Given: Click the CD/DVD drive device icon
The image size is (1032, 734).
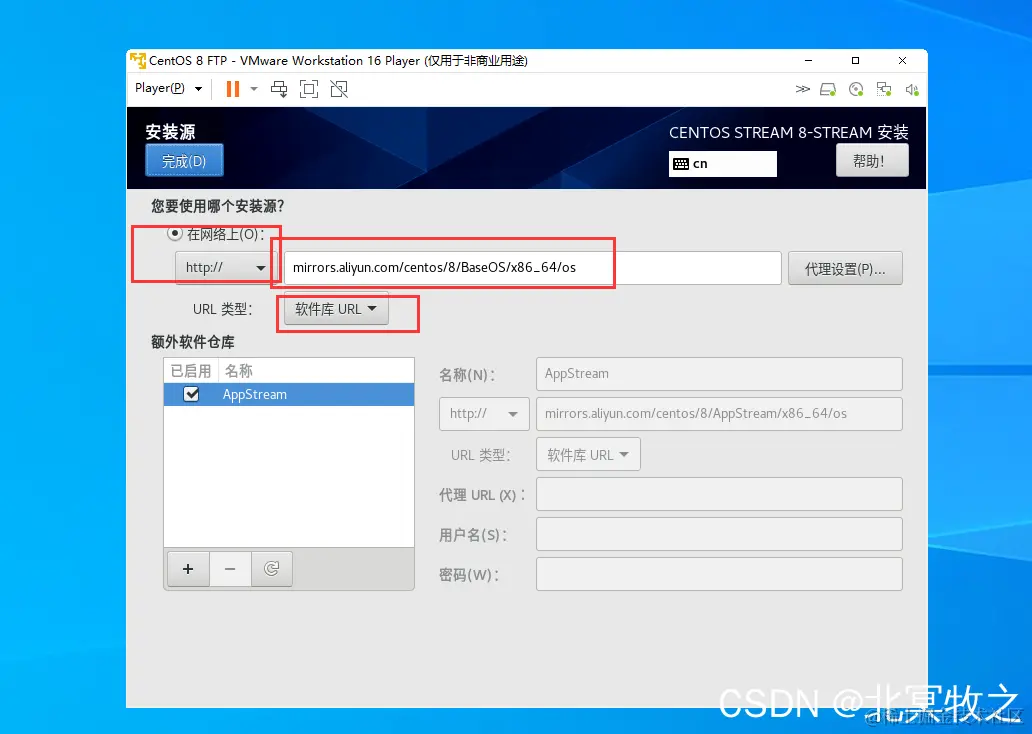Looking at the screenshot, I should click(x=856, y=89).
